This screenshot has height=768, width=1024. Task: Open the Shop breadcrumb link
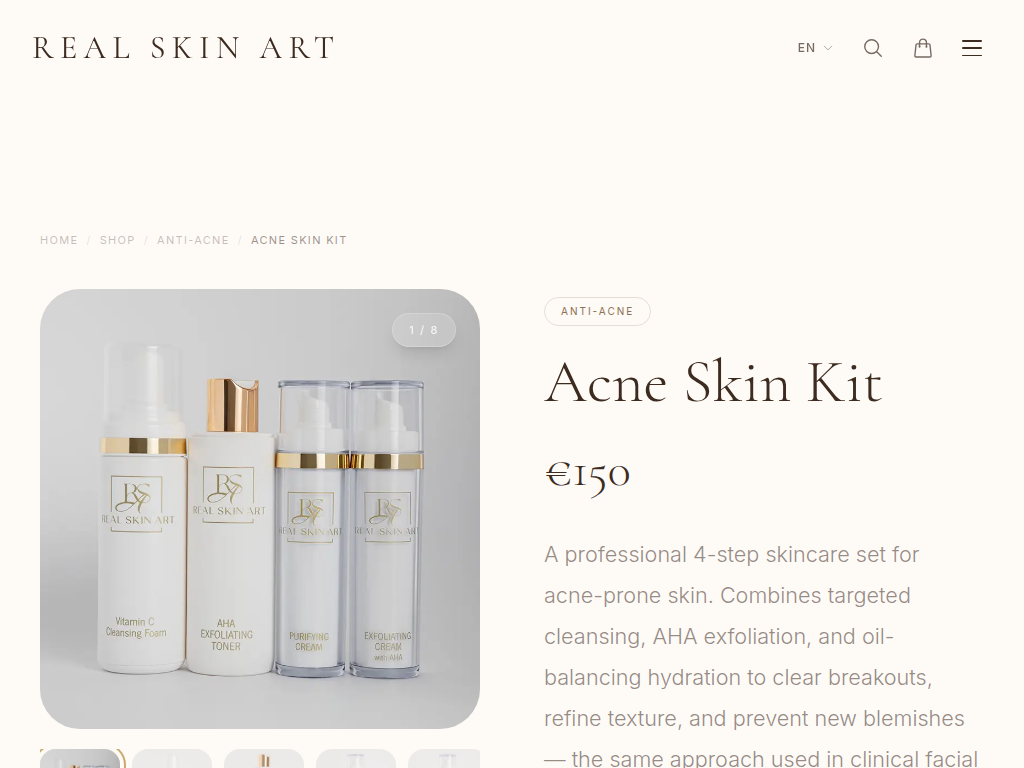click(x=117, y=240)
